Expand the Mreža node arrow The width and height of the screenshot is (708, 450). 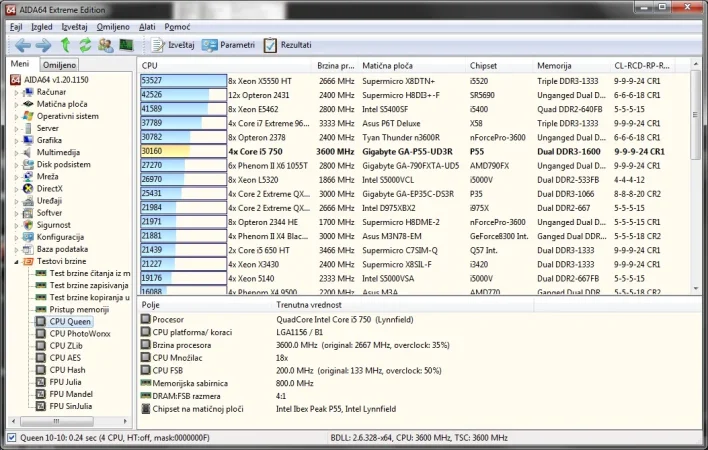pos(17,177)
